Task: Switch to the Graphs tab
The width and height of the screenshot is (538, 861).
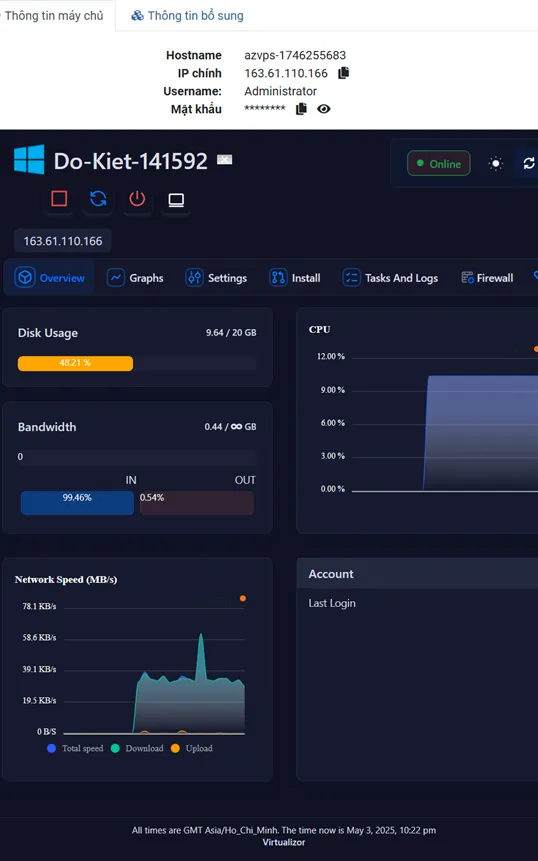Action: pyautogui.click(x=135, y=278)
